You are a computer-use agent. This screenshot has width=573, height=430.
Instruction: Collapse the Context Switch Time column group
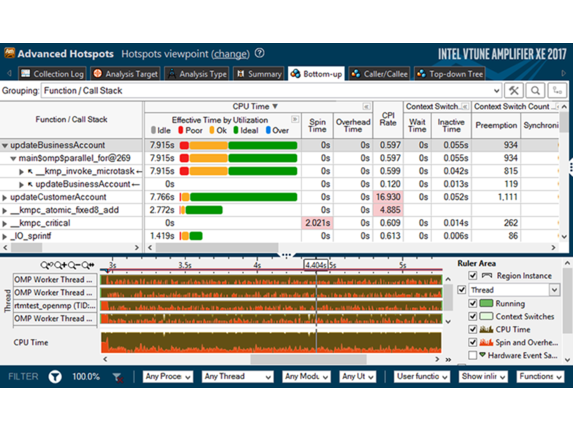tap(465, 107)
